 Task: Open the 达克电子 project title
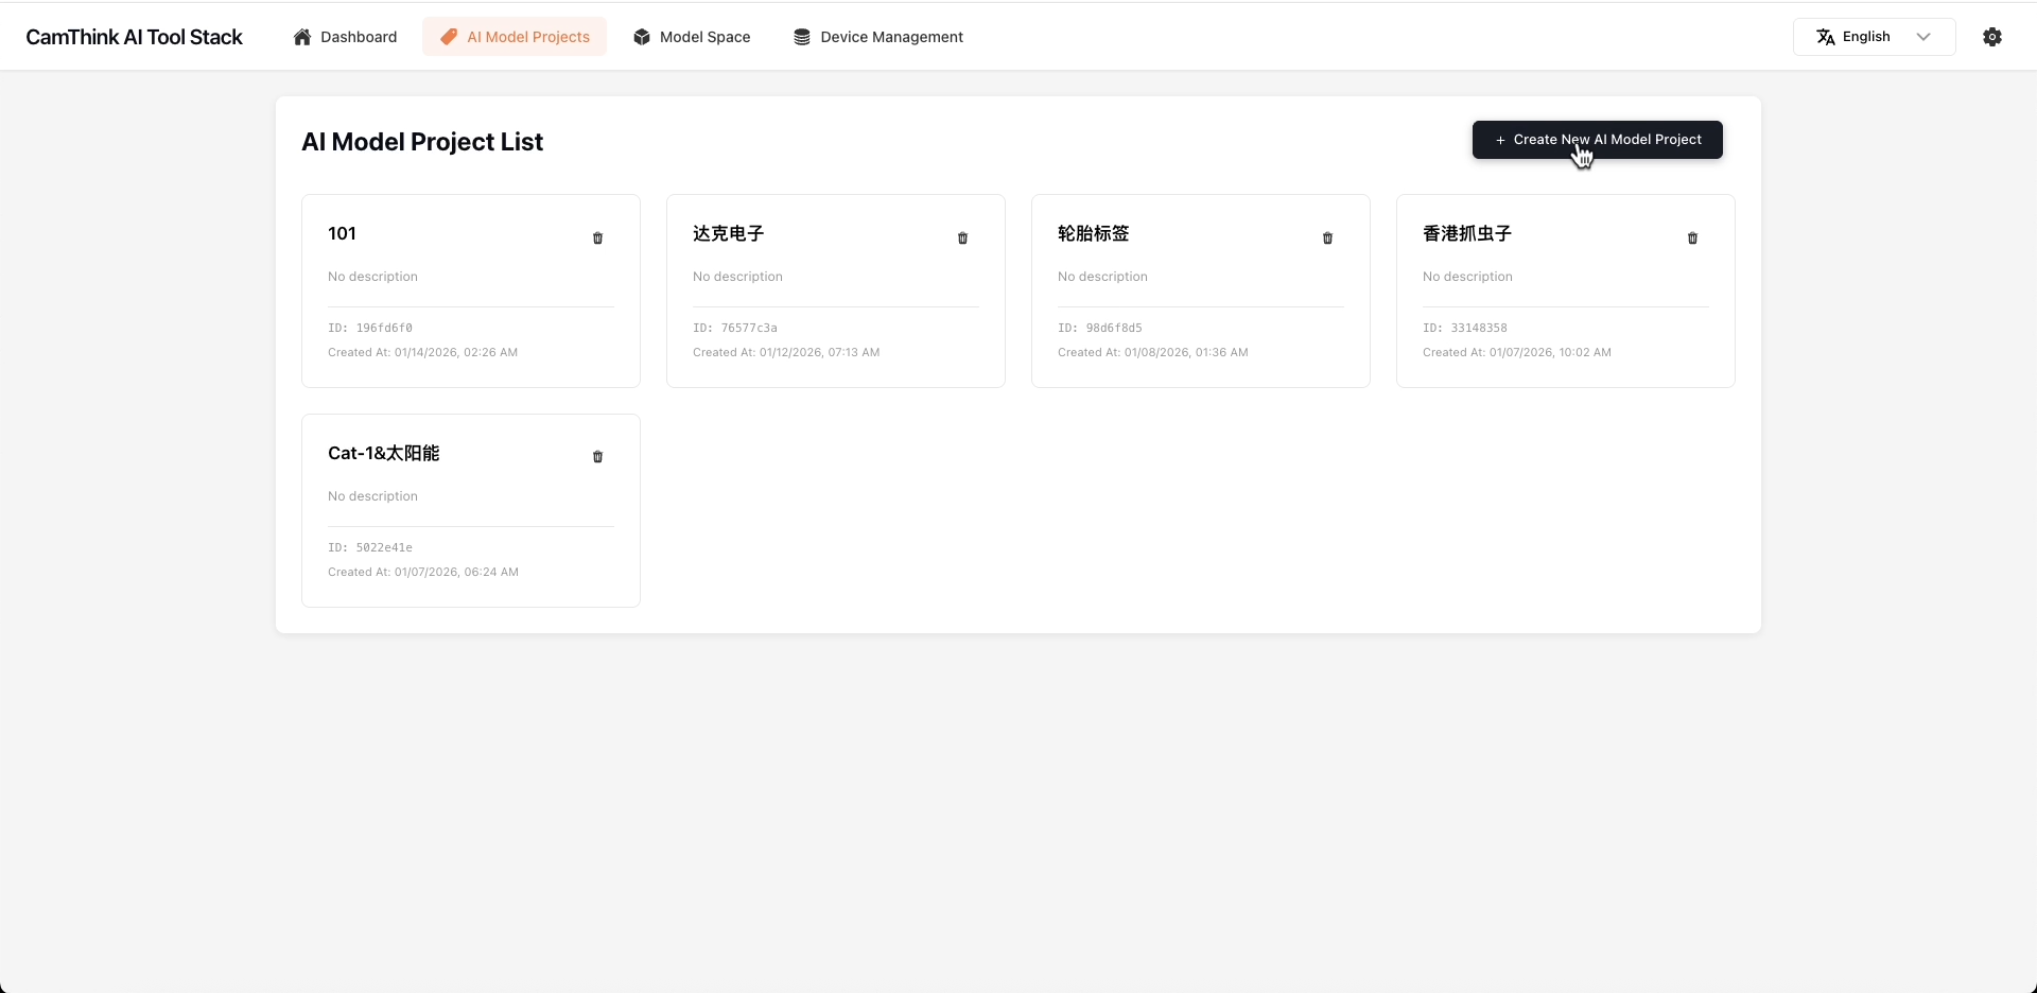(x=728, y=234)
